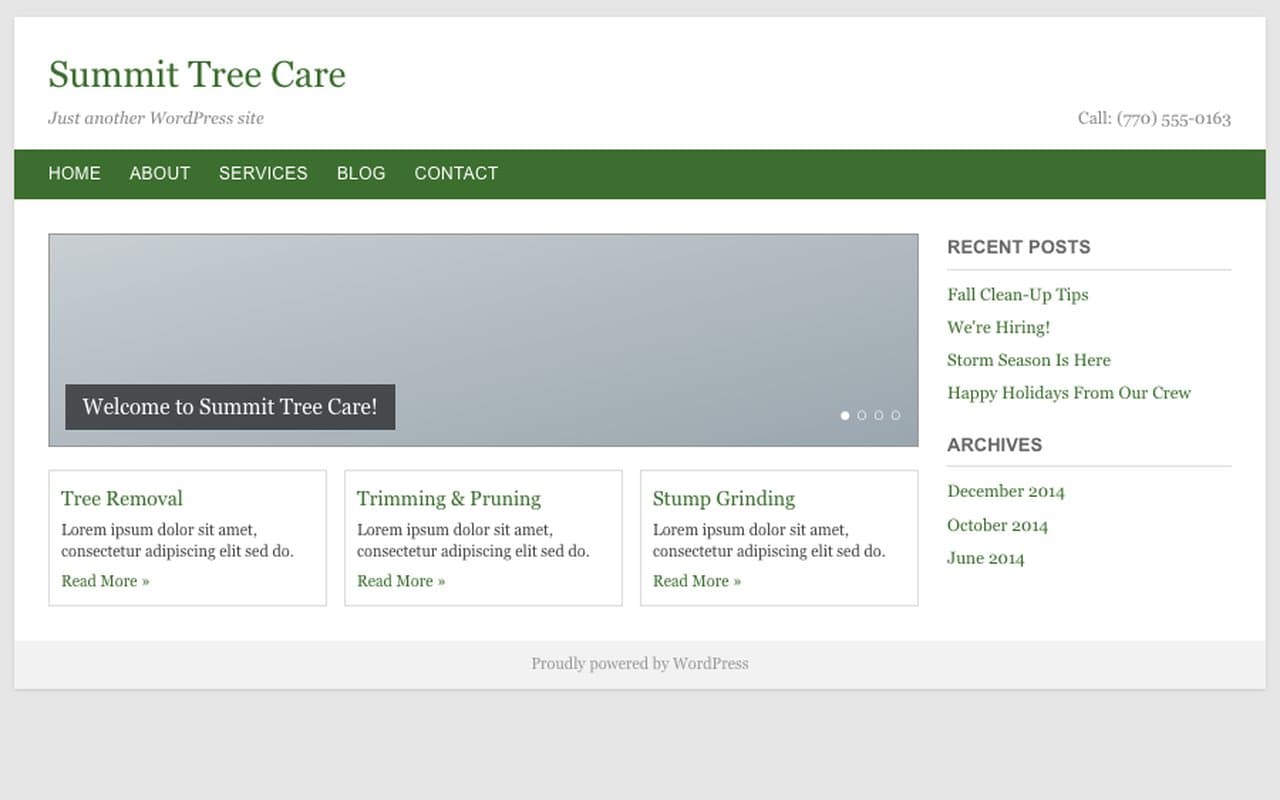
Task: Select the first slider pagination dot
Action: (845, 415)
